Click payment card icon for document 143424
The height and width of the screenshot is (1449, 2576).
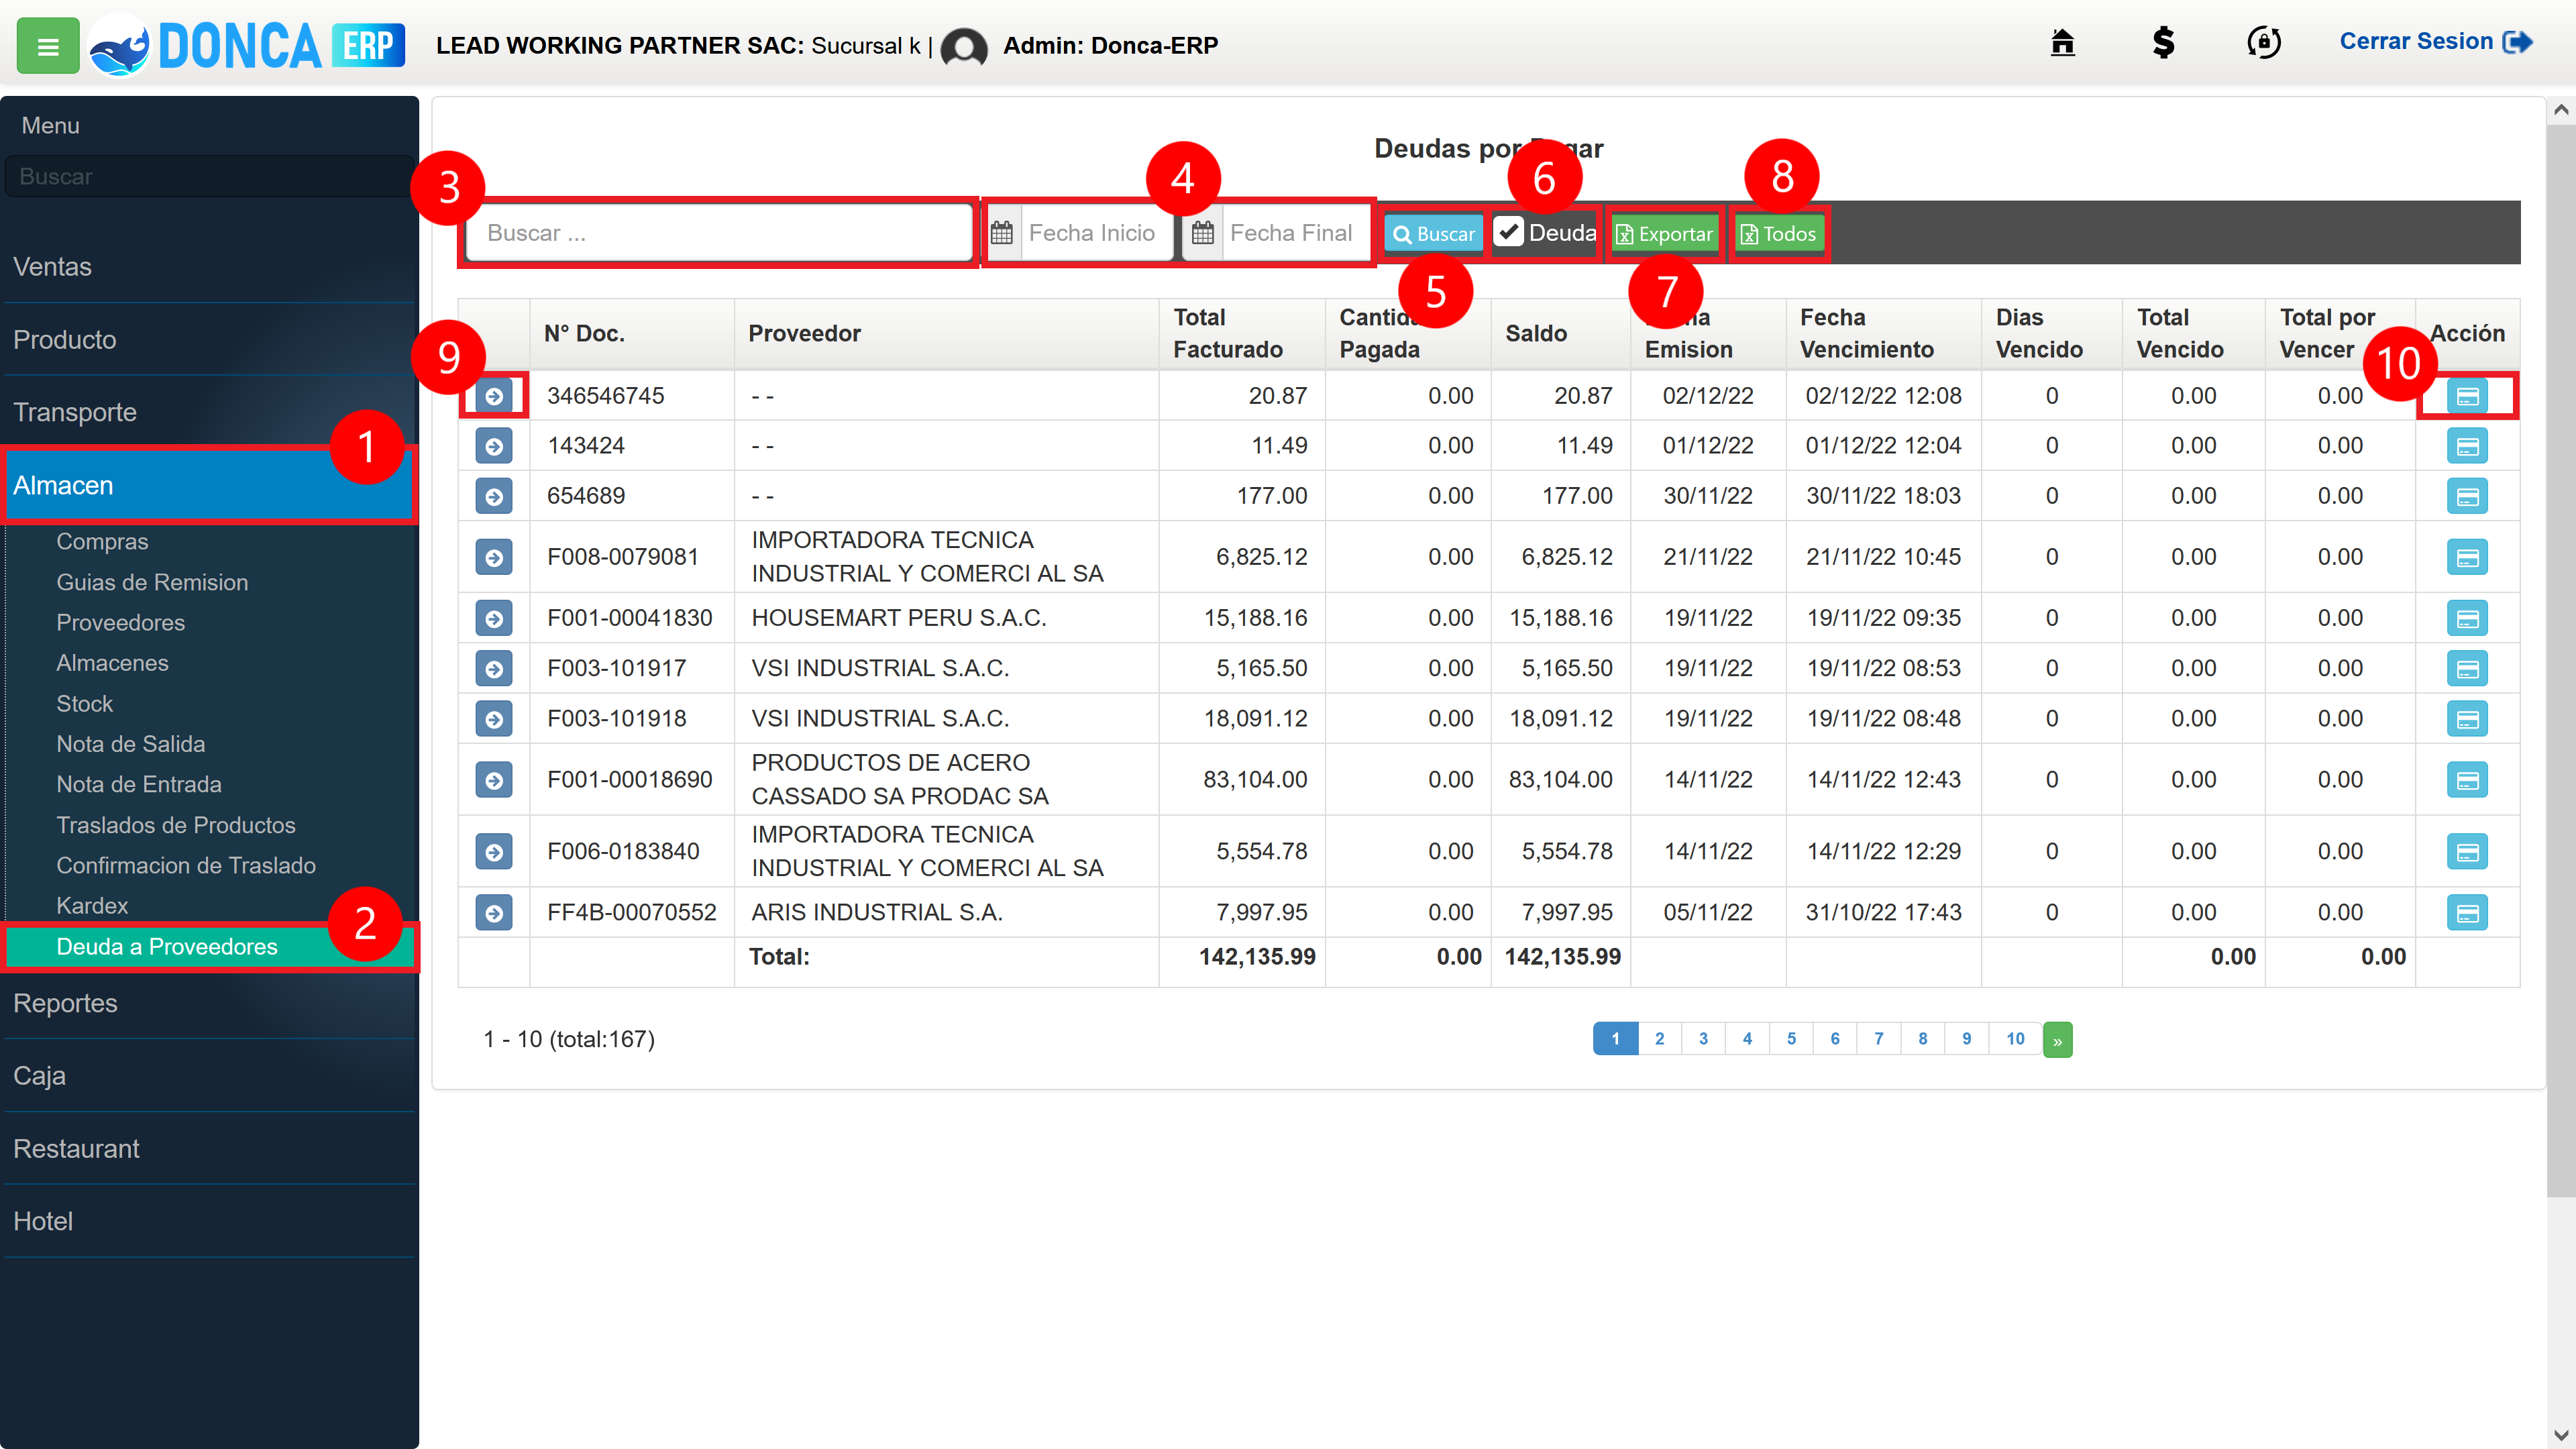coord(2467,446)
